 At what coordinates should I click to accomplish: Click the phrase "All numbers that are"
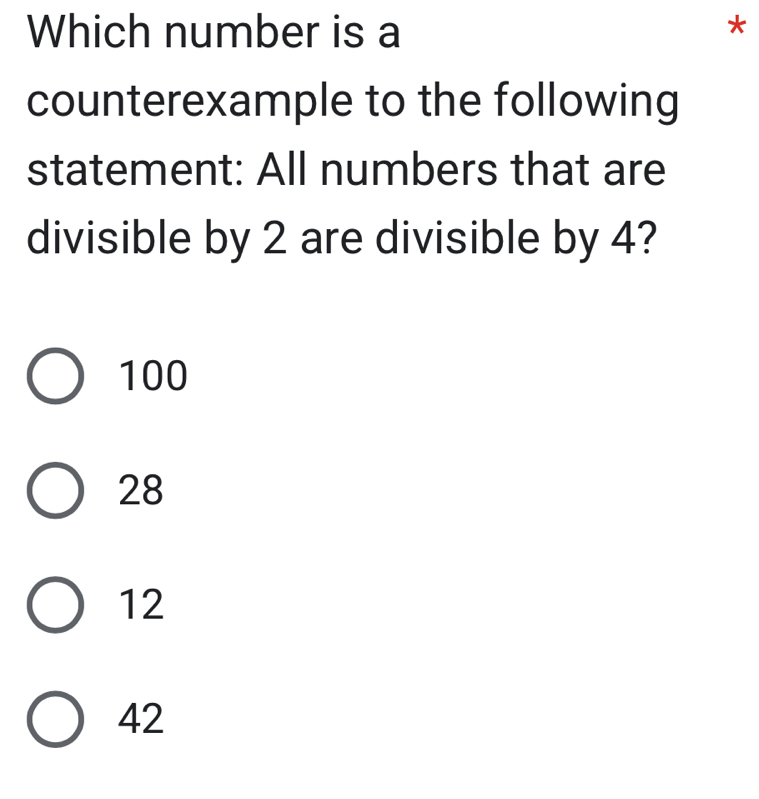click(461, 170)
